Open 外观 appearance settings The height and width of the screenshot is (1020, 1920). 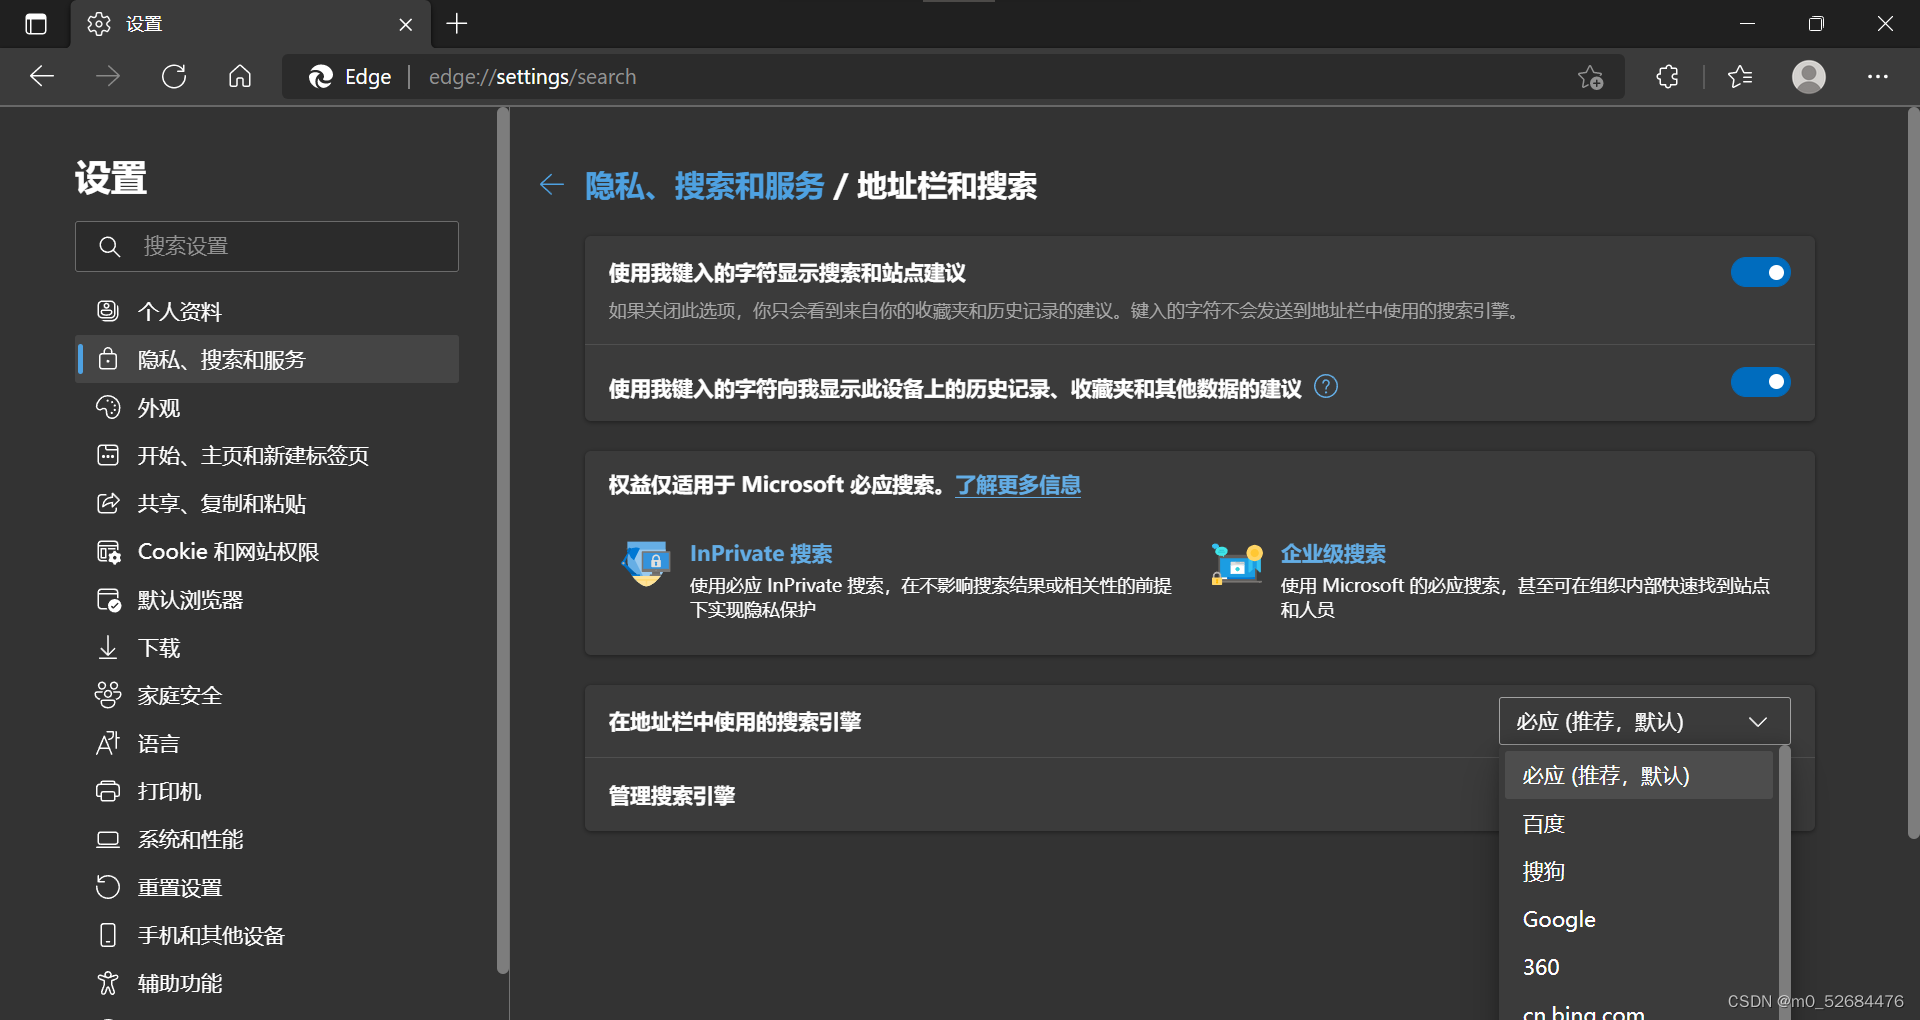pyautogui.click(x=267, y=408)
